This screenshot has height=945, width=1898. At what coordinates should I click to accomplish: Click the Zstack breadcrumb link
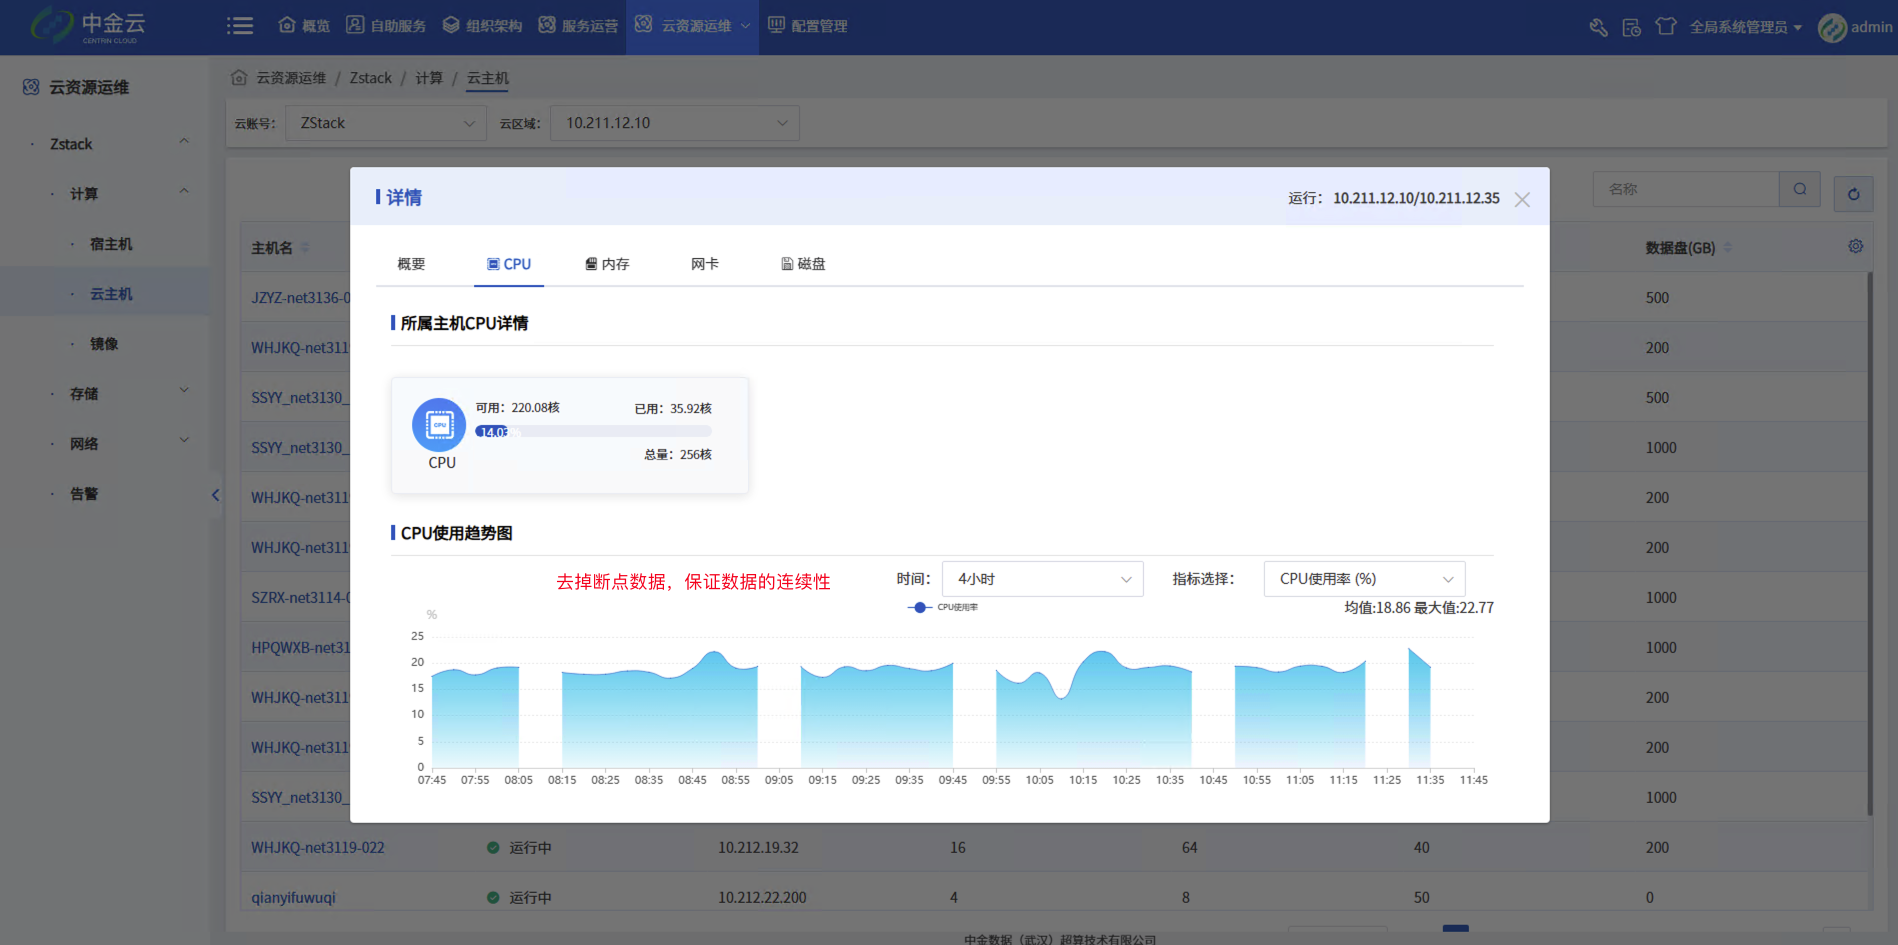(370, 78)
